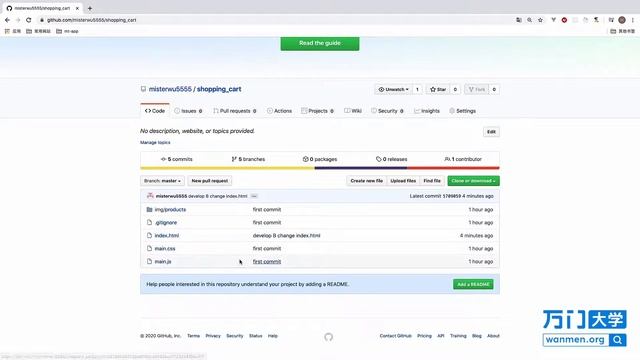The height and width of the screenshot is (360, 640).
Task: Open misterwu5555 owner profile link
Action: click(170, 89)
